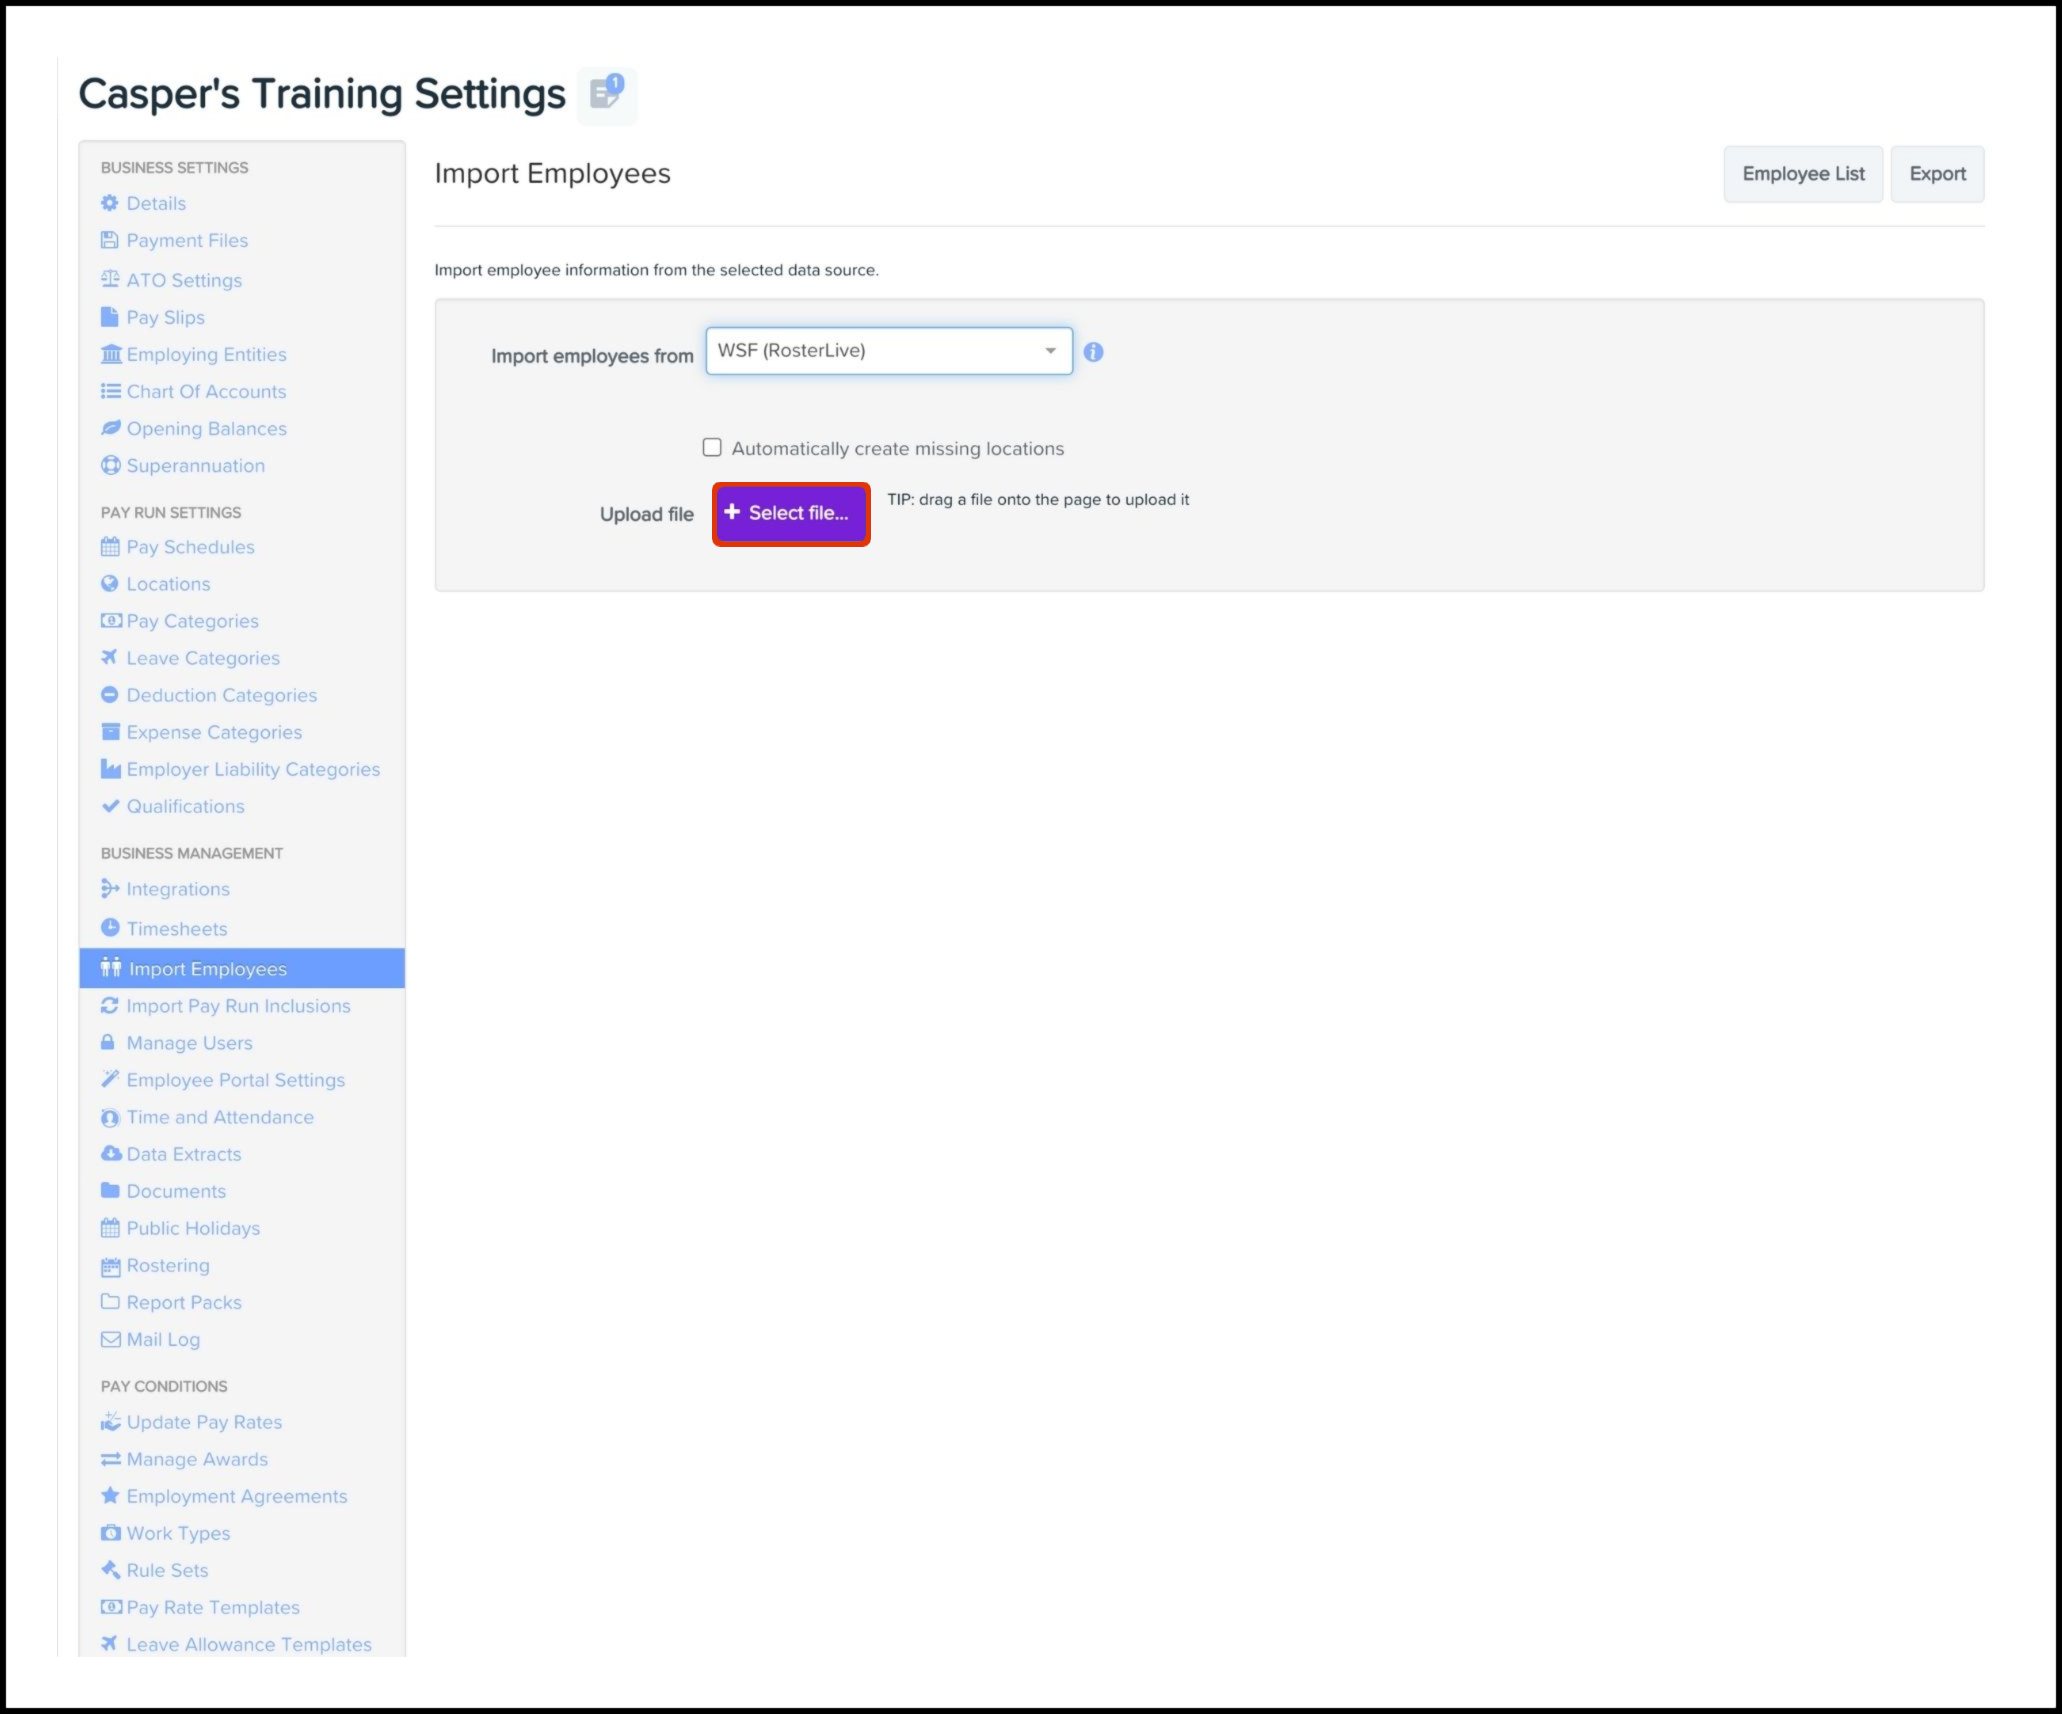
Task: Click the Leave Categories plane icon
Action: pos(110,658)
